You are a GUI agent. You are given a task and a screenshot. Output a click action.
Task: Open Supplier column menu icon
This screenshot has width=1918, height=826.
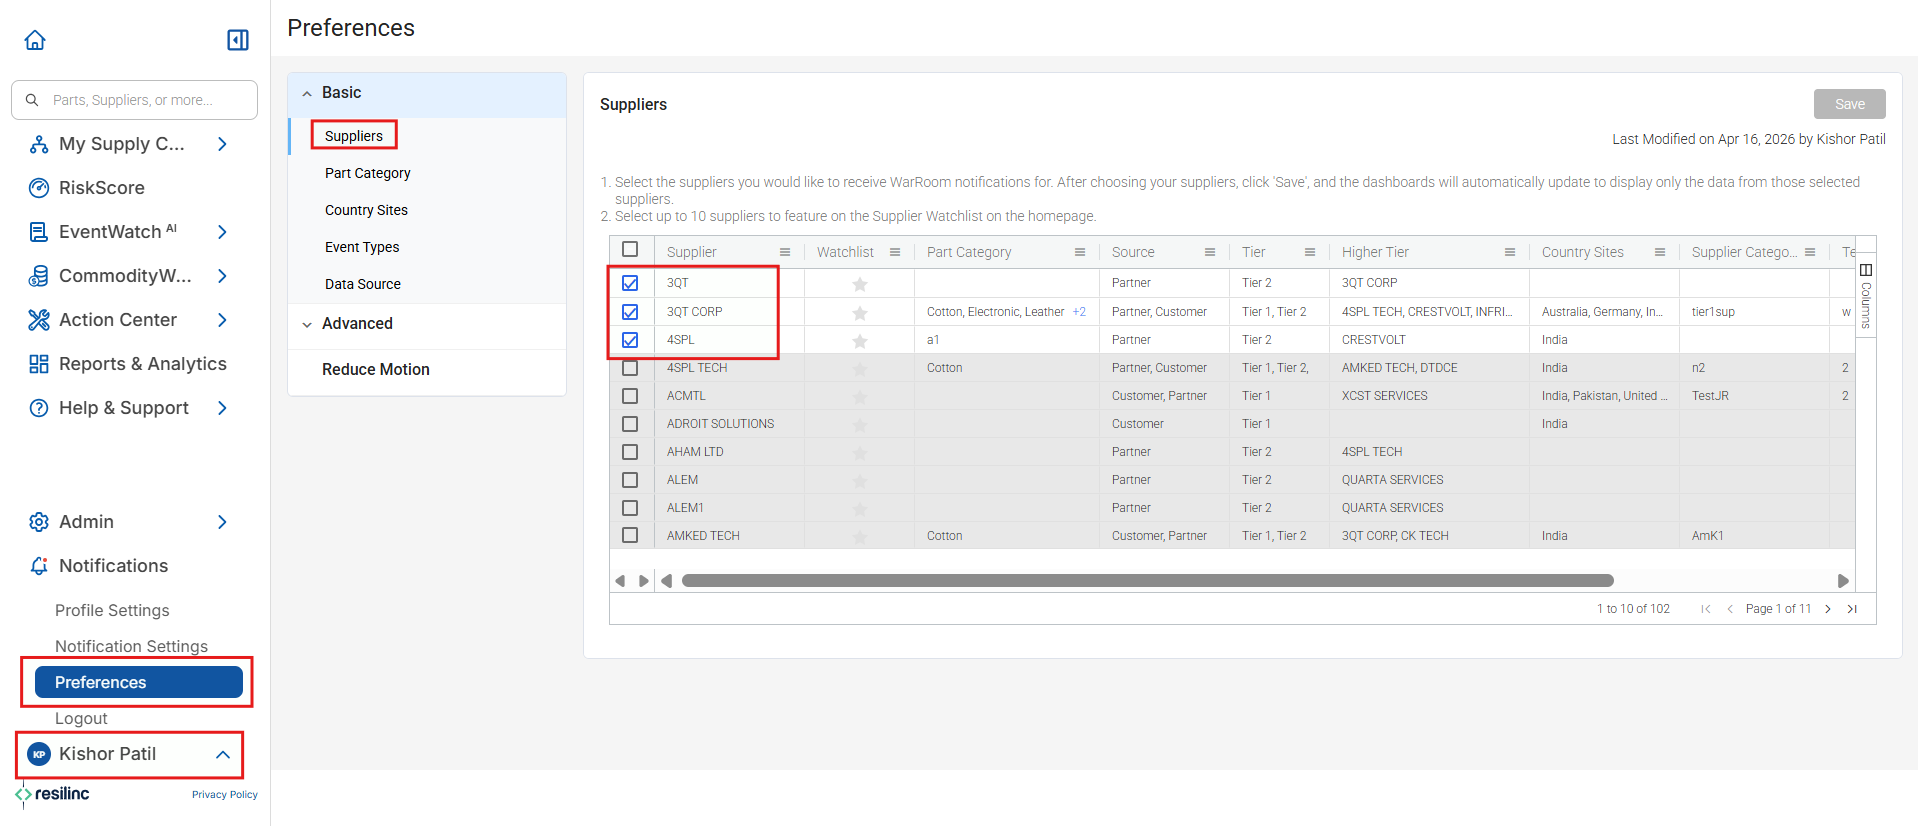click(785, 252)
